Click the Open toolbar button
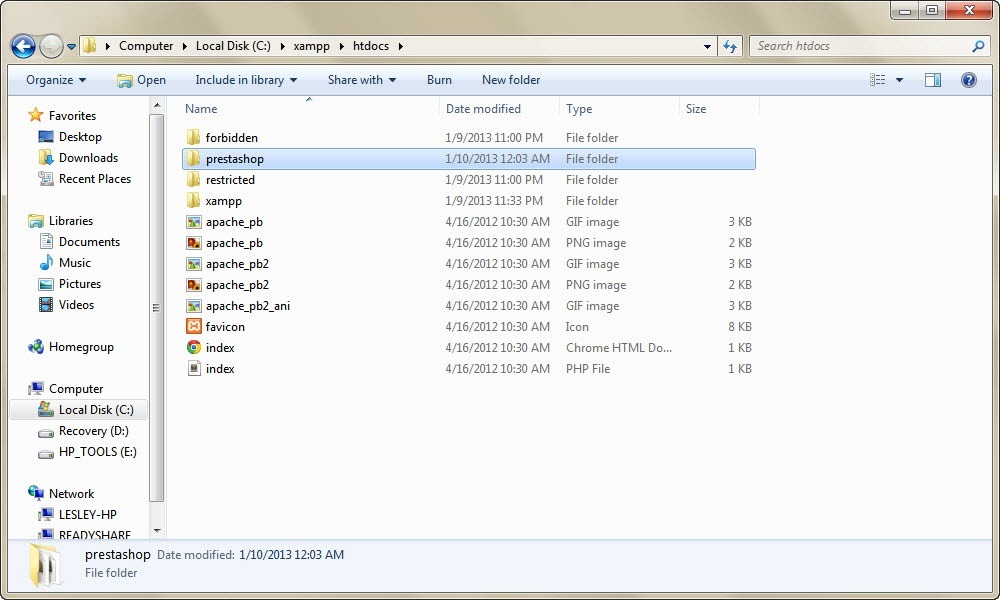Image resolution: width=1000 pixels, height=600 pixels. [142, 80]
